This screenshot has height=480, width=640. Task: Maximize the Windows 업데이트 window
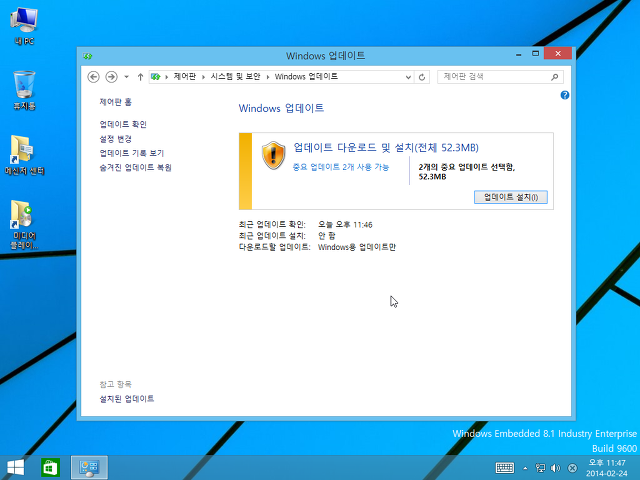[536, 53]
